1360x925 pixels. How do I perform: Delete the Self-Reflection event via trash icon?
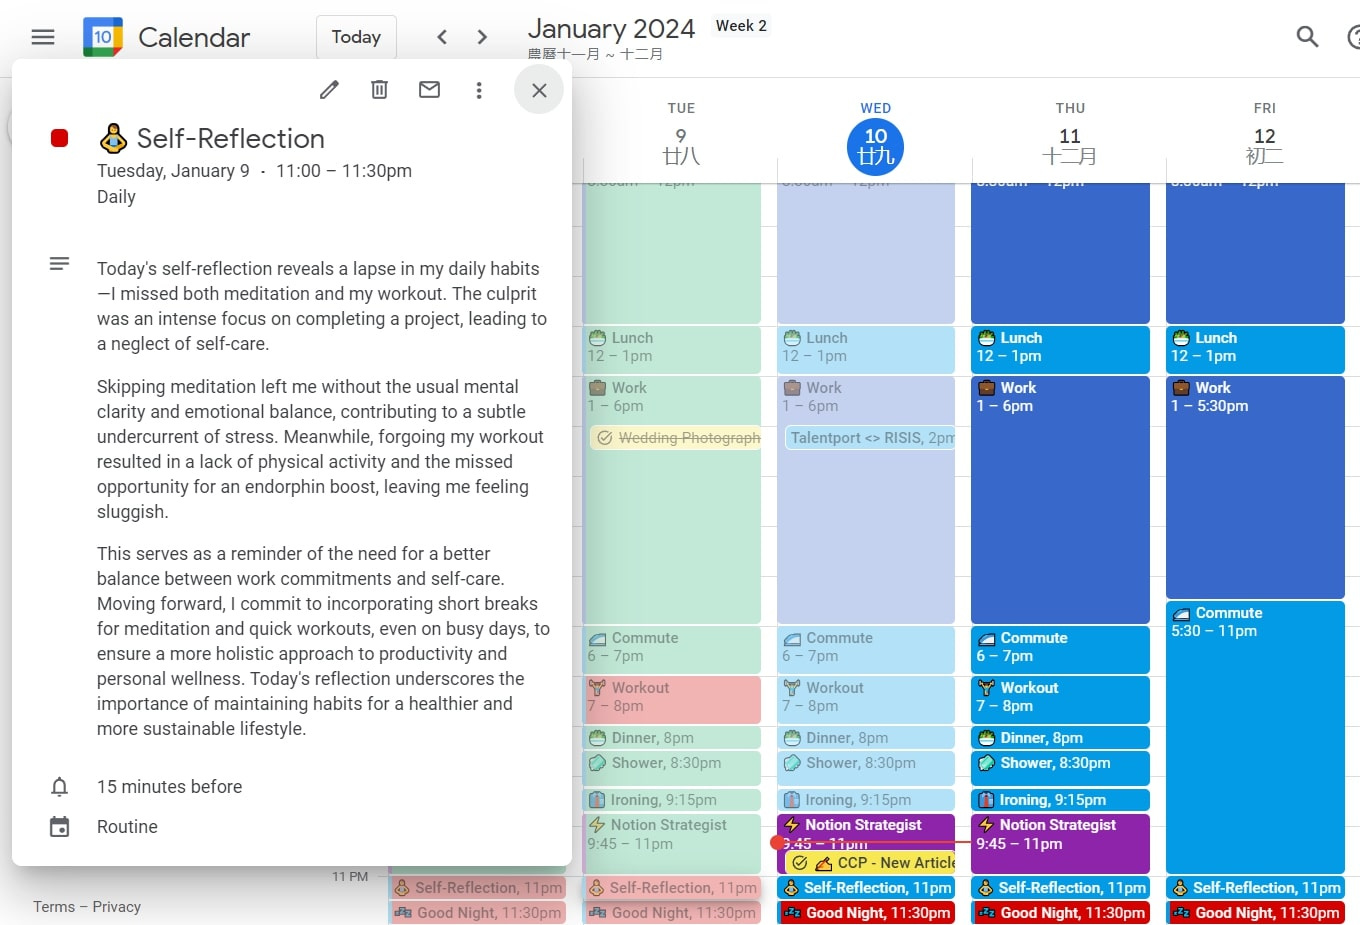[379, 89]
